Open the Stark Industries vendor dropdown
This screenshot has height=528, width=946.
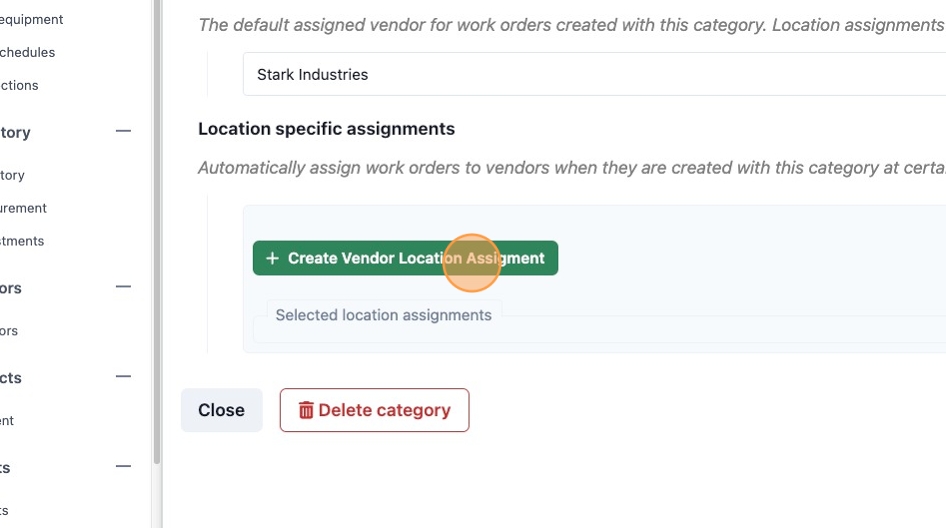(x=594, y=74)
